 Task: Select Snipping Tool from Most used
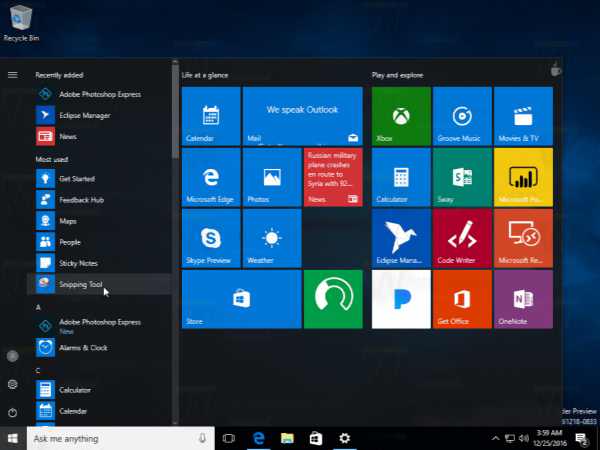[80, 284]
